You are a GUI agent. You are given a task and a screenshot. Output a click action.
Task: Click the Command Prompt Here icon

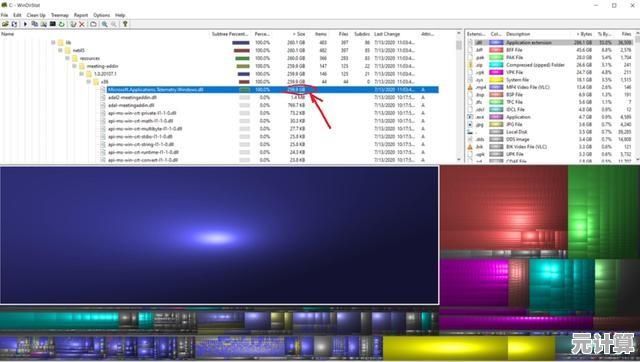(x=53, y=24)
